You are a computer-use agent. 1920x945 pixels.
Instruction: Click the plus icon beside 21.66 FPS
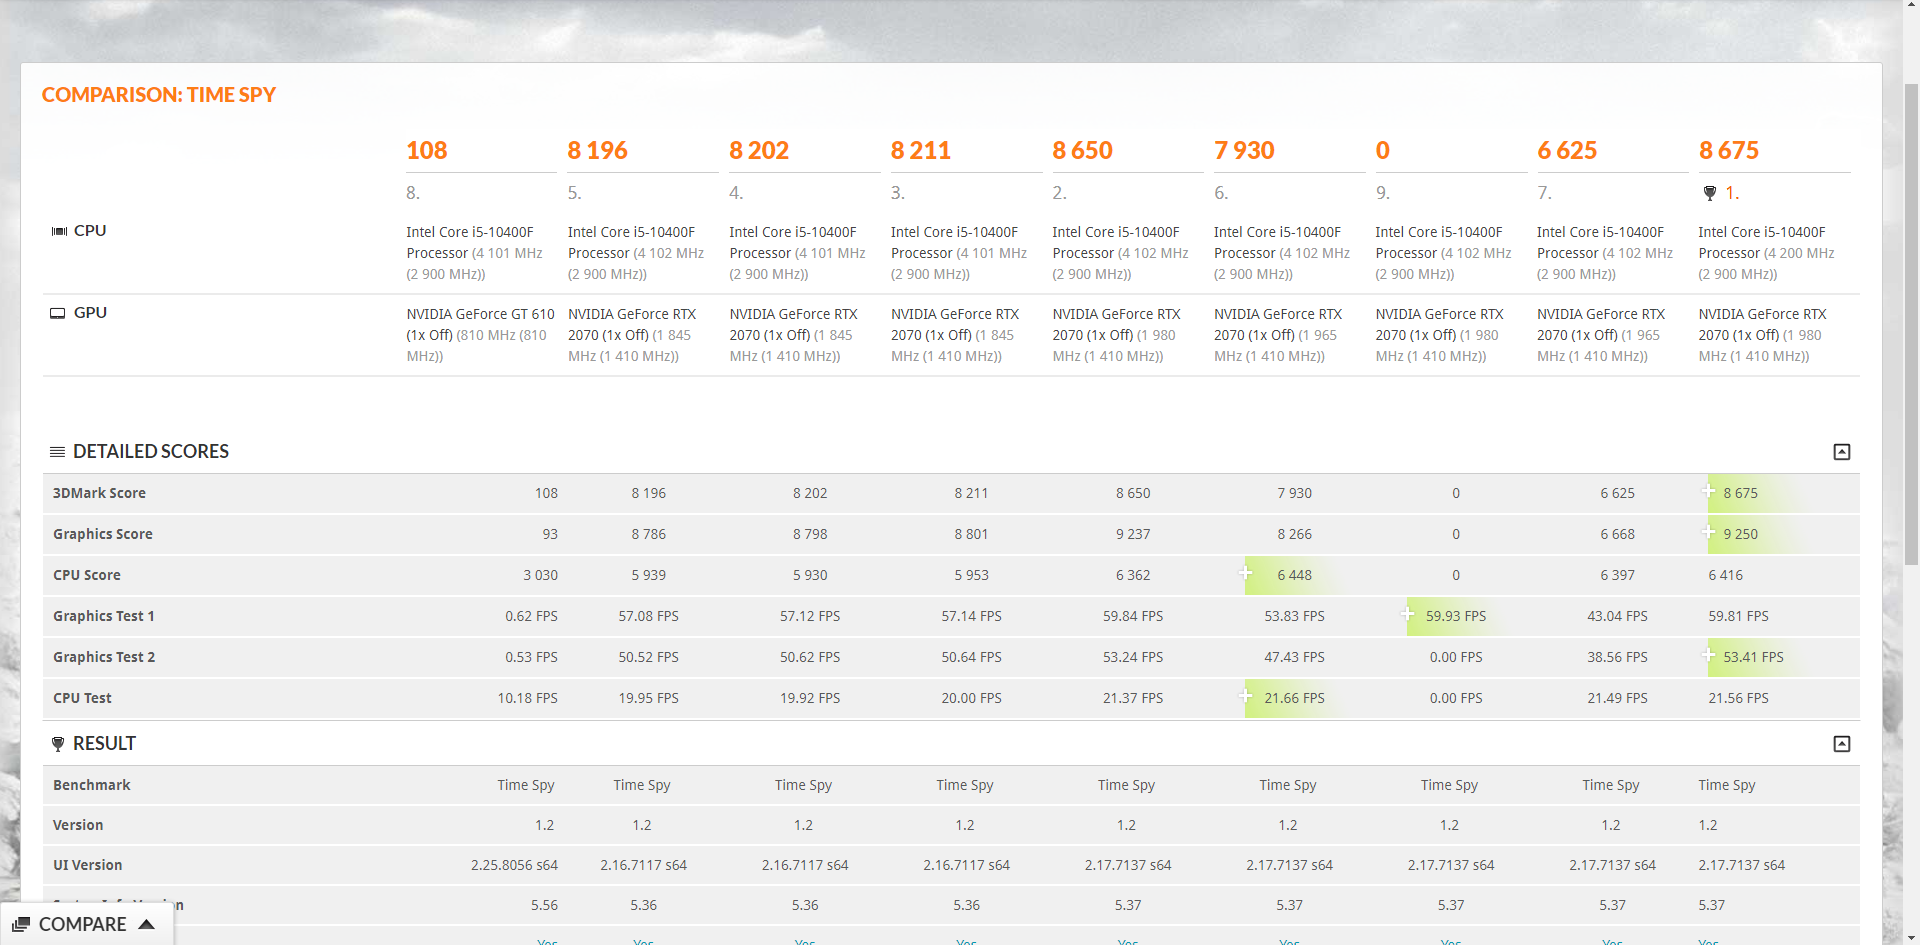[x=1246, y=696]
